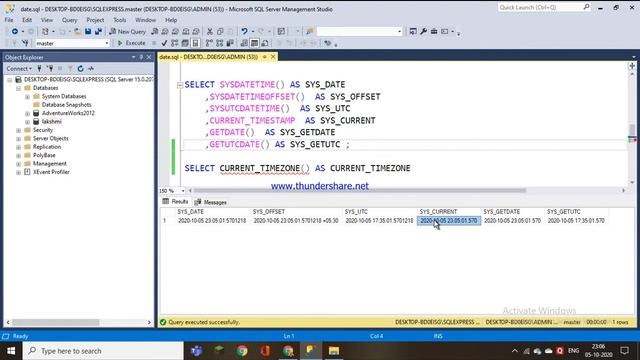Viewport: 640px width, 360px height.
Task: Collapse the Databases tree node
Action: point(18,88)
